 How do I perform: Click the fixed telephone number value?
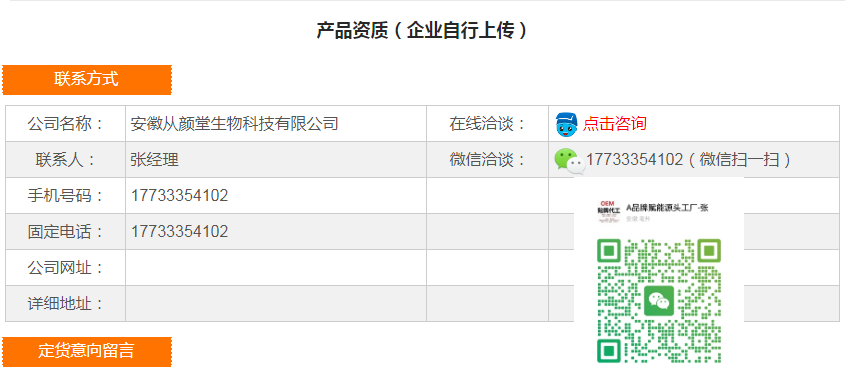[x=179, y=232]
